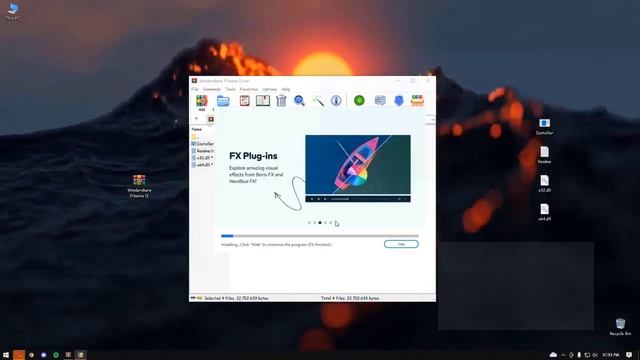
Task: Click 'Selected 4 files' status bar text
Action: [236, 298]
